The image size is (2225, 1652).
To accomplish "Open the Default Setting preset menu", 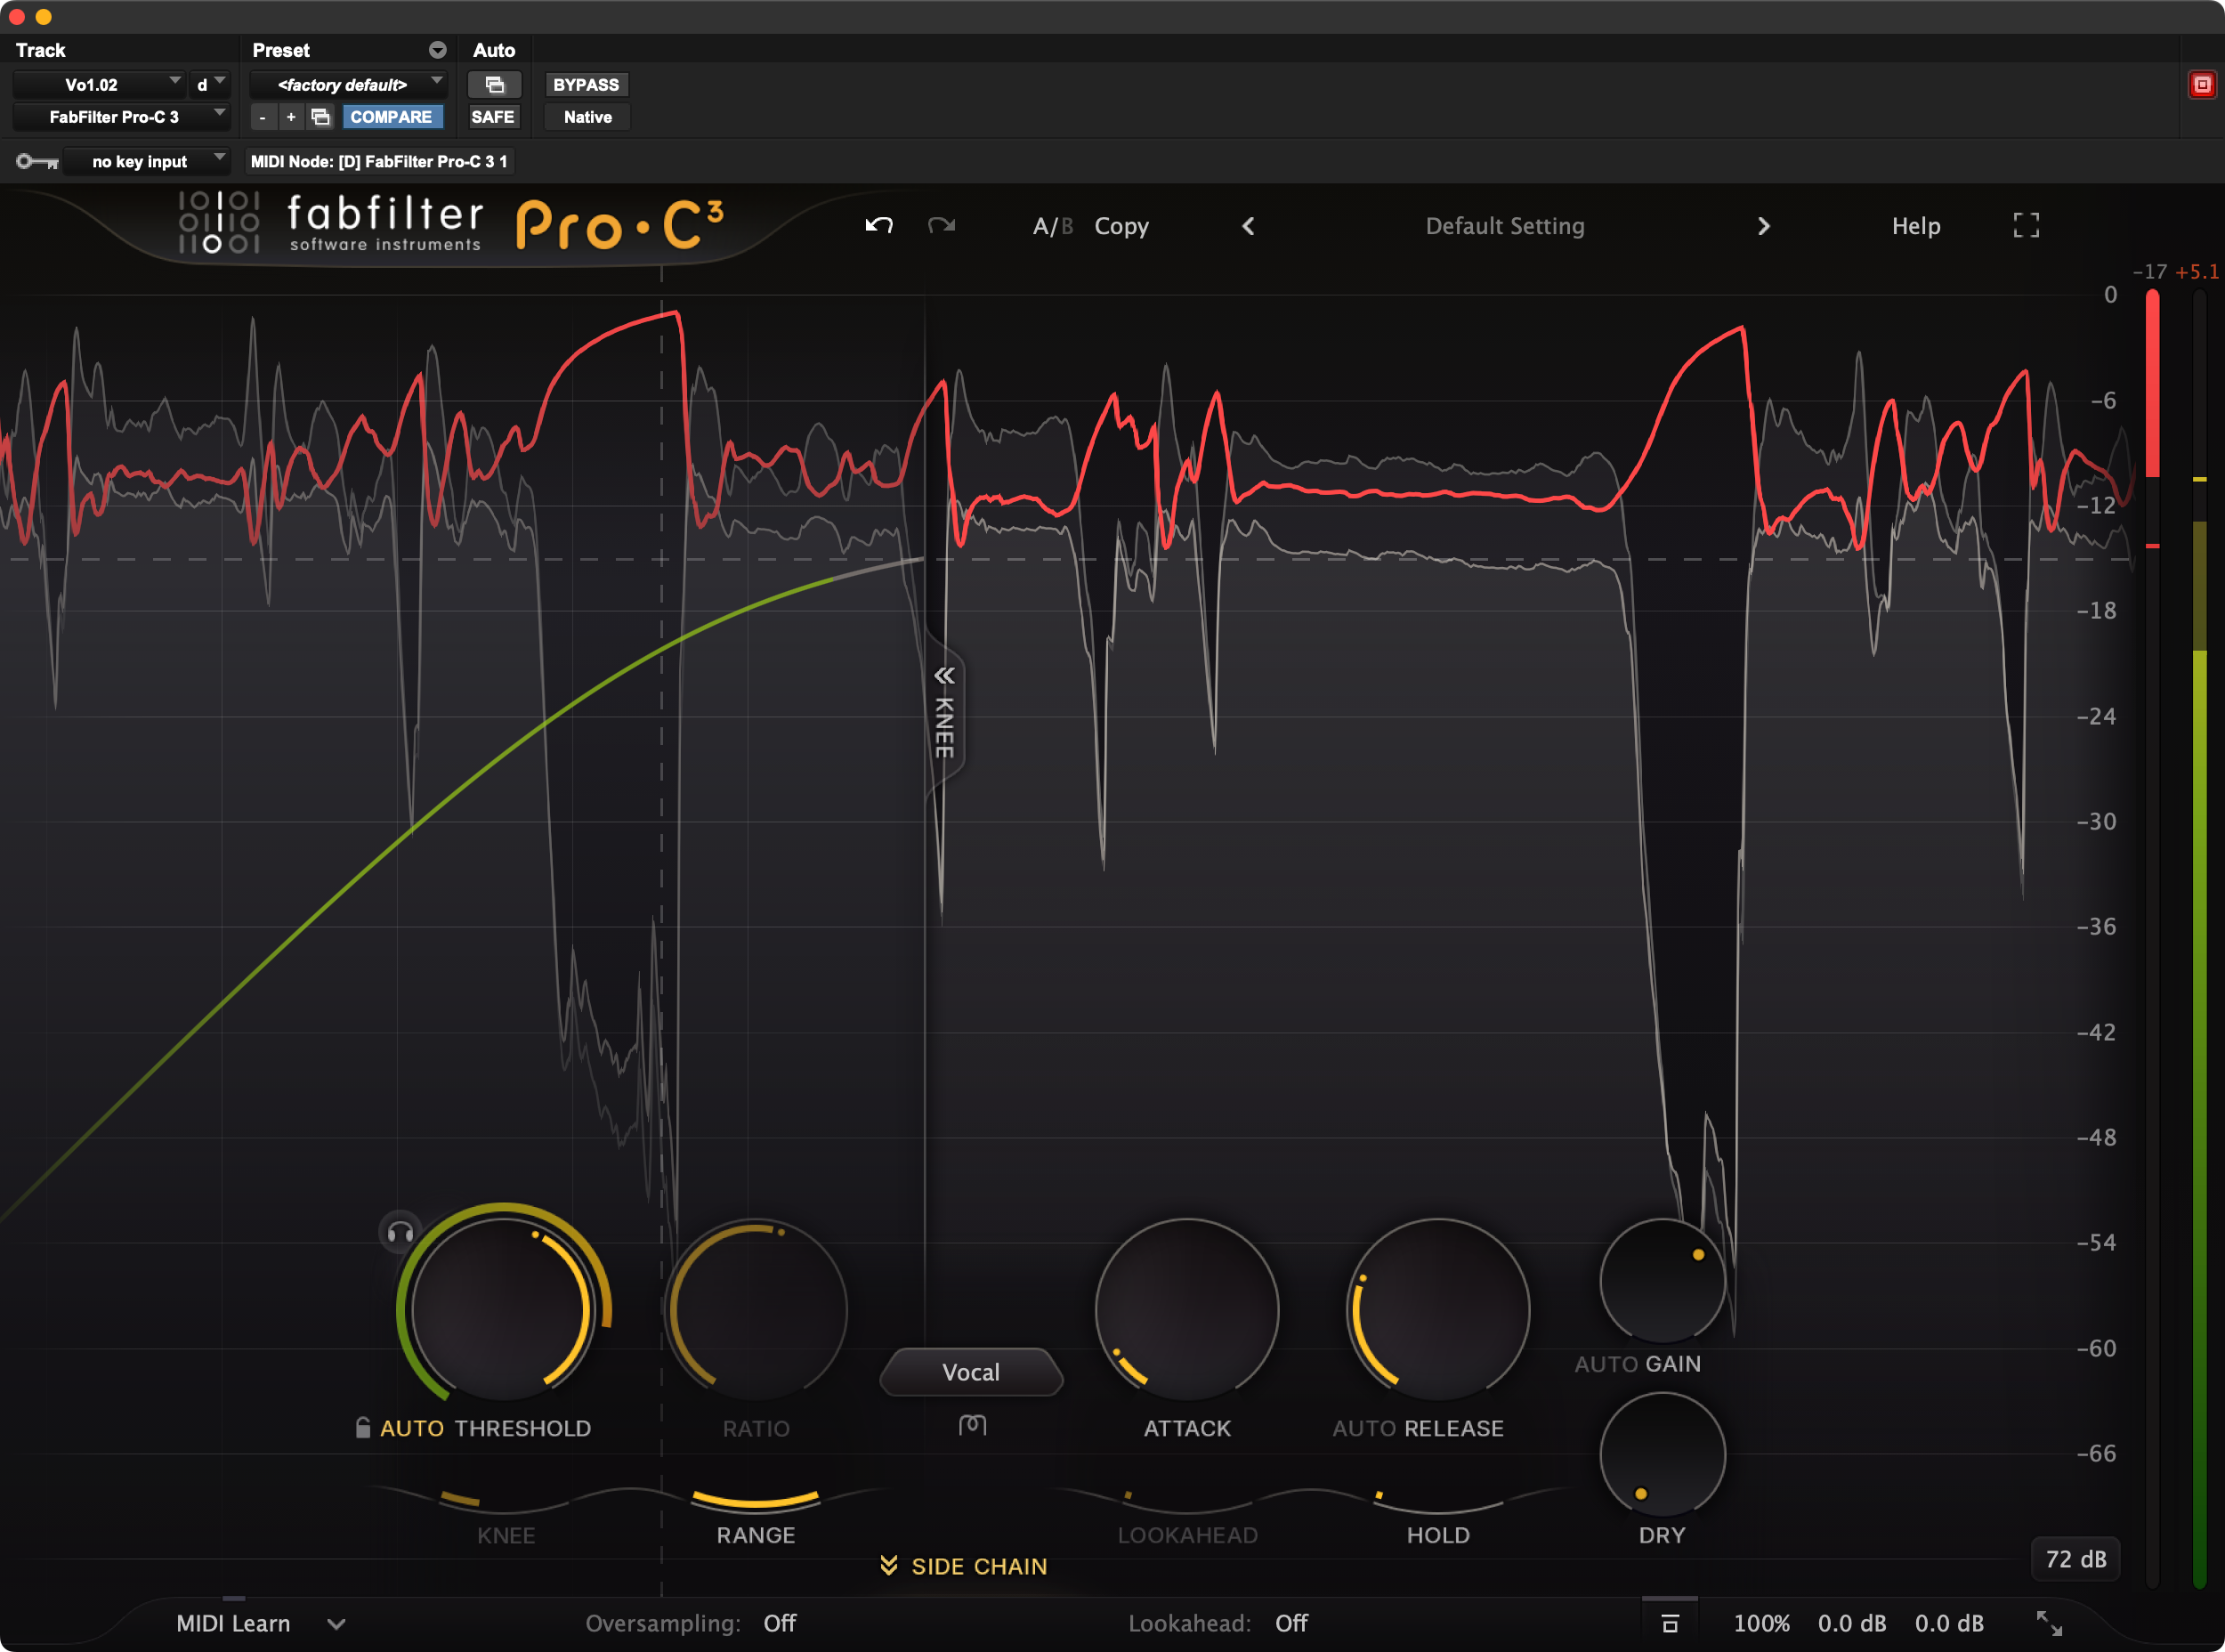I will pos(1504,226).
